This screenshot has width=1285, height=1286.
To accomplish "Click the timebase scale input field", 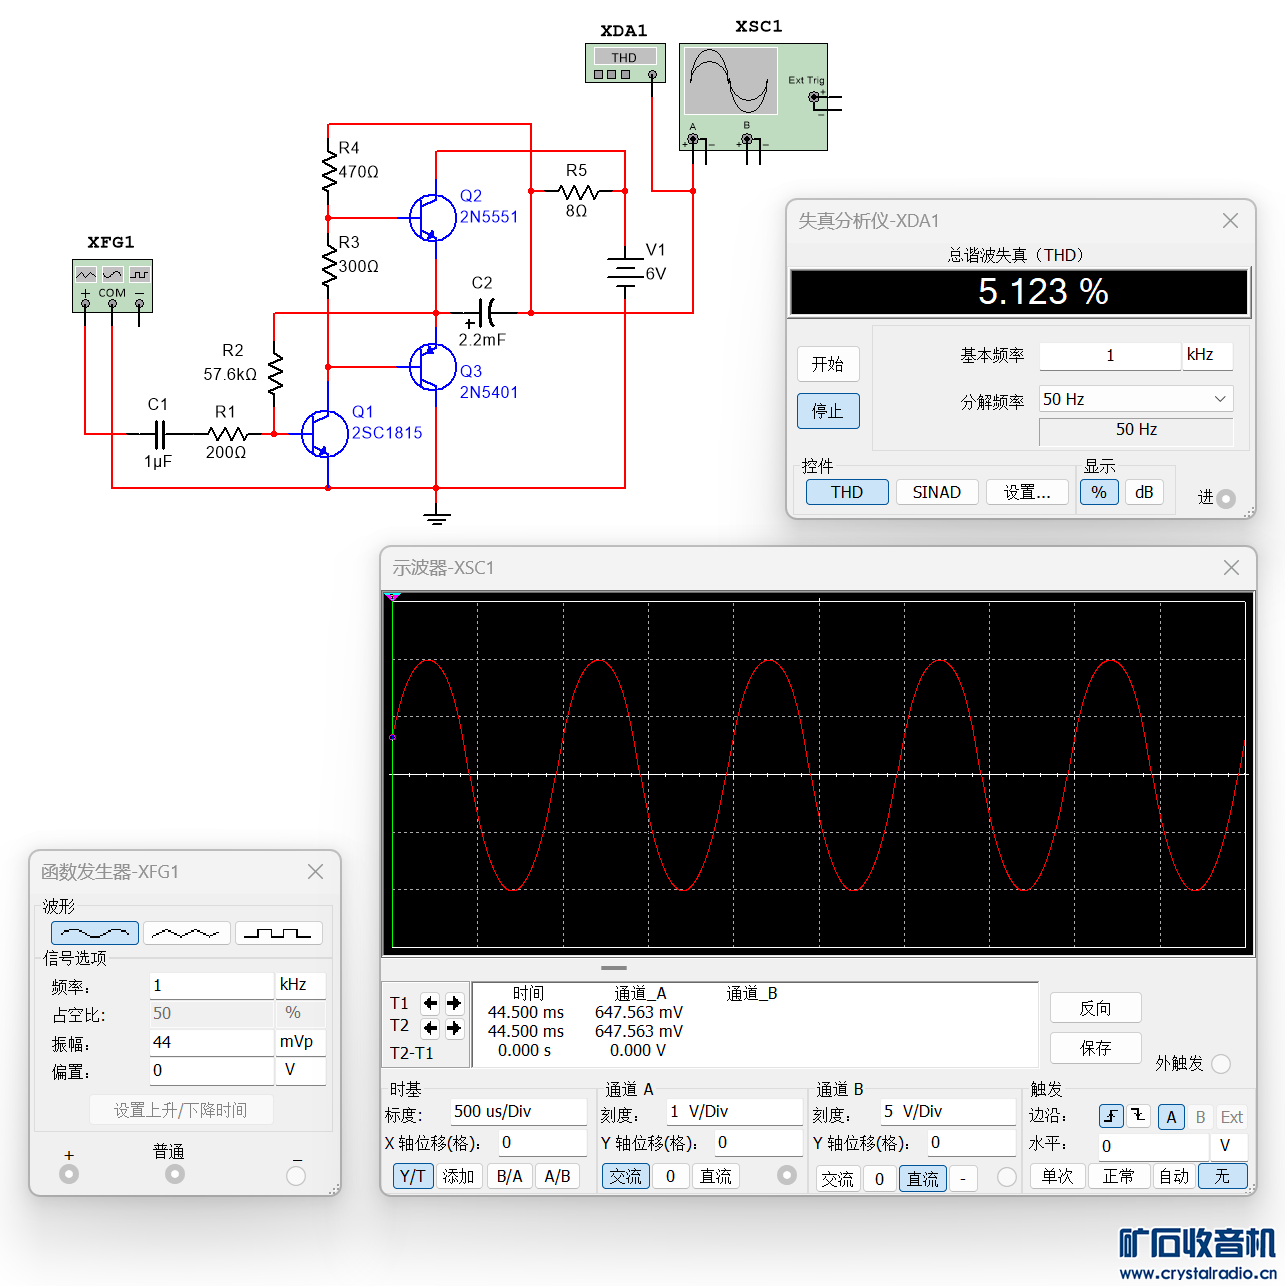I will click(518, 1112).
